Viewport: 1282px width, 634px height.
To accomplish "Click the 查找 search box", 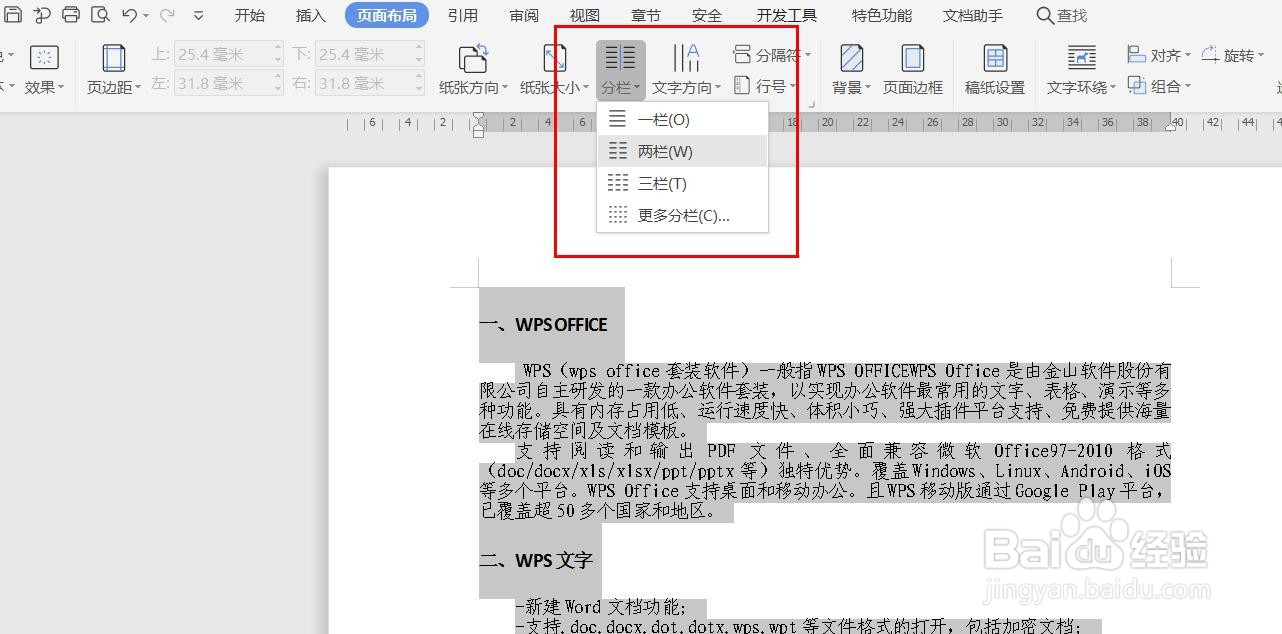I will click(x=1062, y=15).
